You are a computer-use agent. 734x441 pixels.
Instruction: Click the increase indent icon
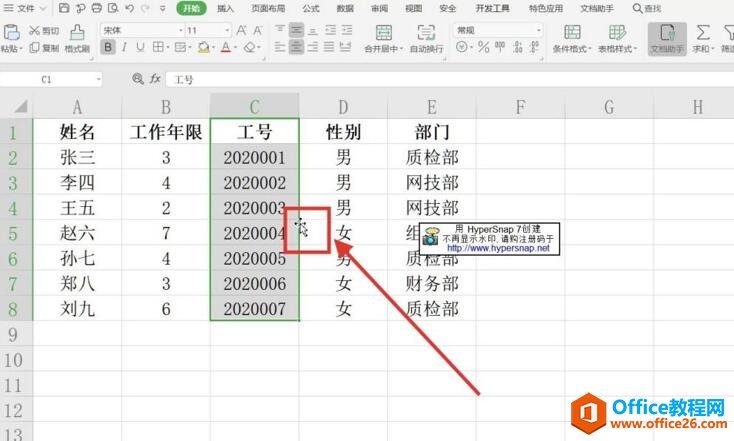coord(346,30)
